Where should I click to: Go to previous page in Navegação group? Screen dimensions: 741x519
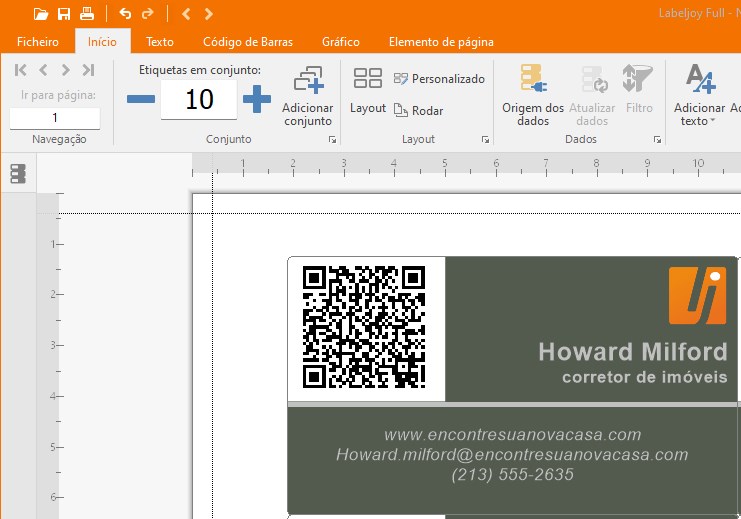(43, 70)
